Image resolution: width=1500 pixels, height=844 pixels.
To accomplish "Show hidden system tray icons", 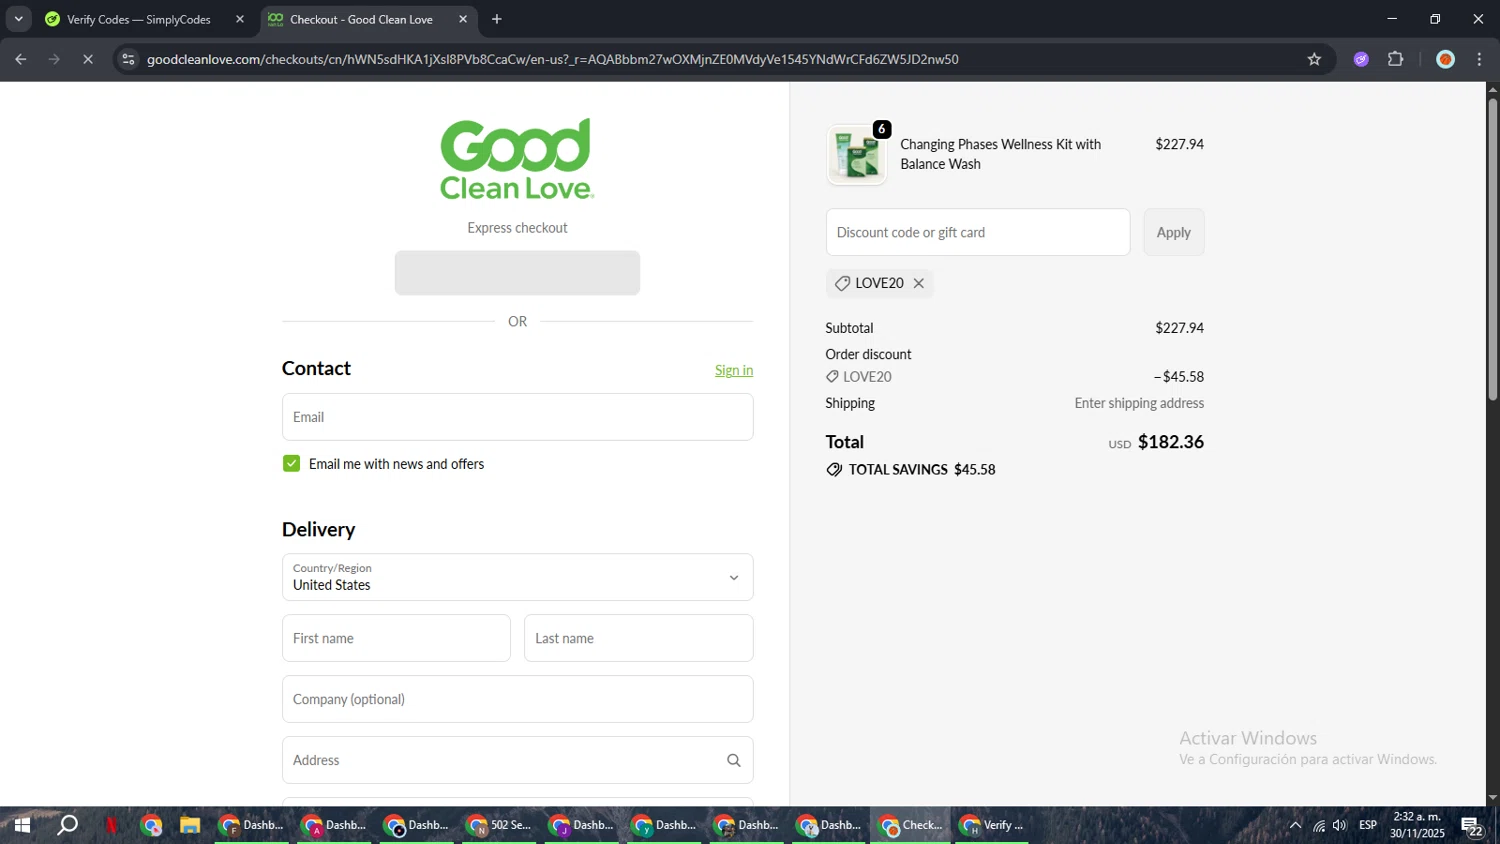I will 1295,825.
